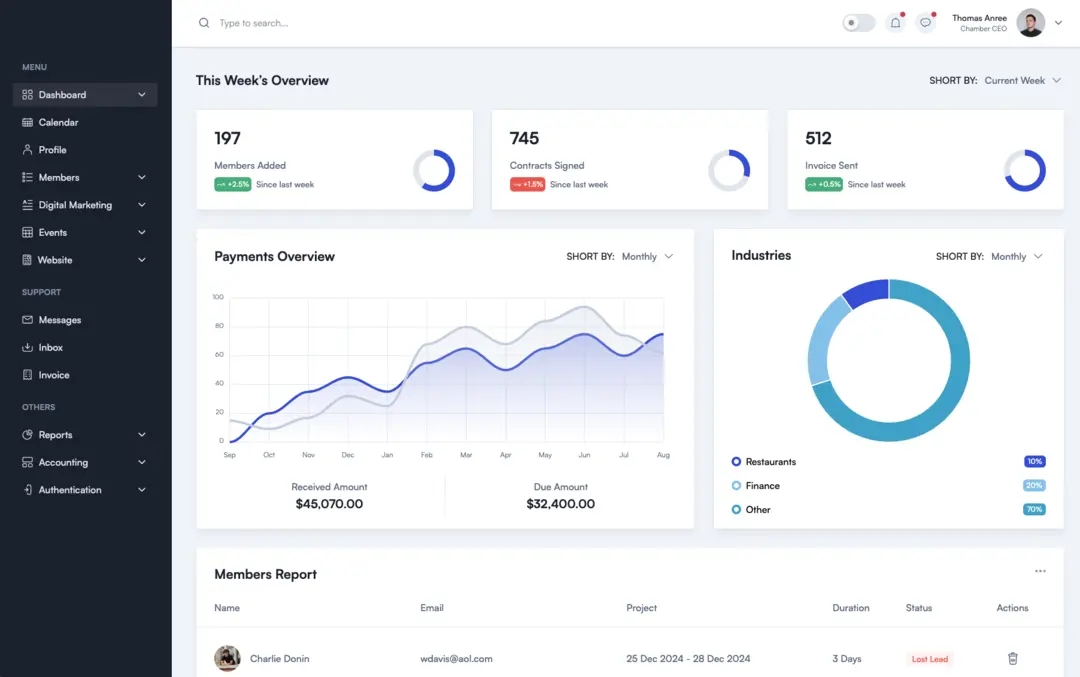
Task: Open Messages in the sidebar
Action: [x=61, y=319]
